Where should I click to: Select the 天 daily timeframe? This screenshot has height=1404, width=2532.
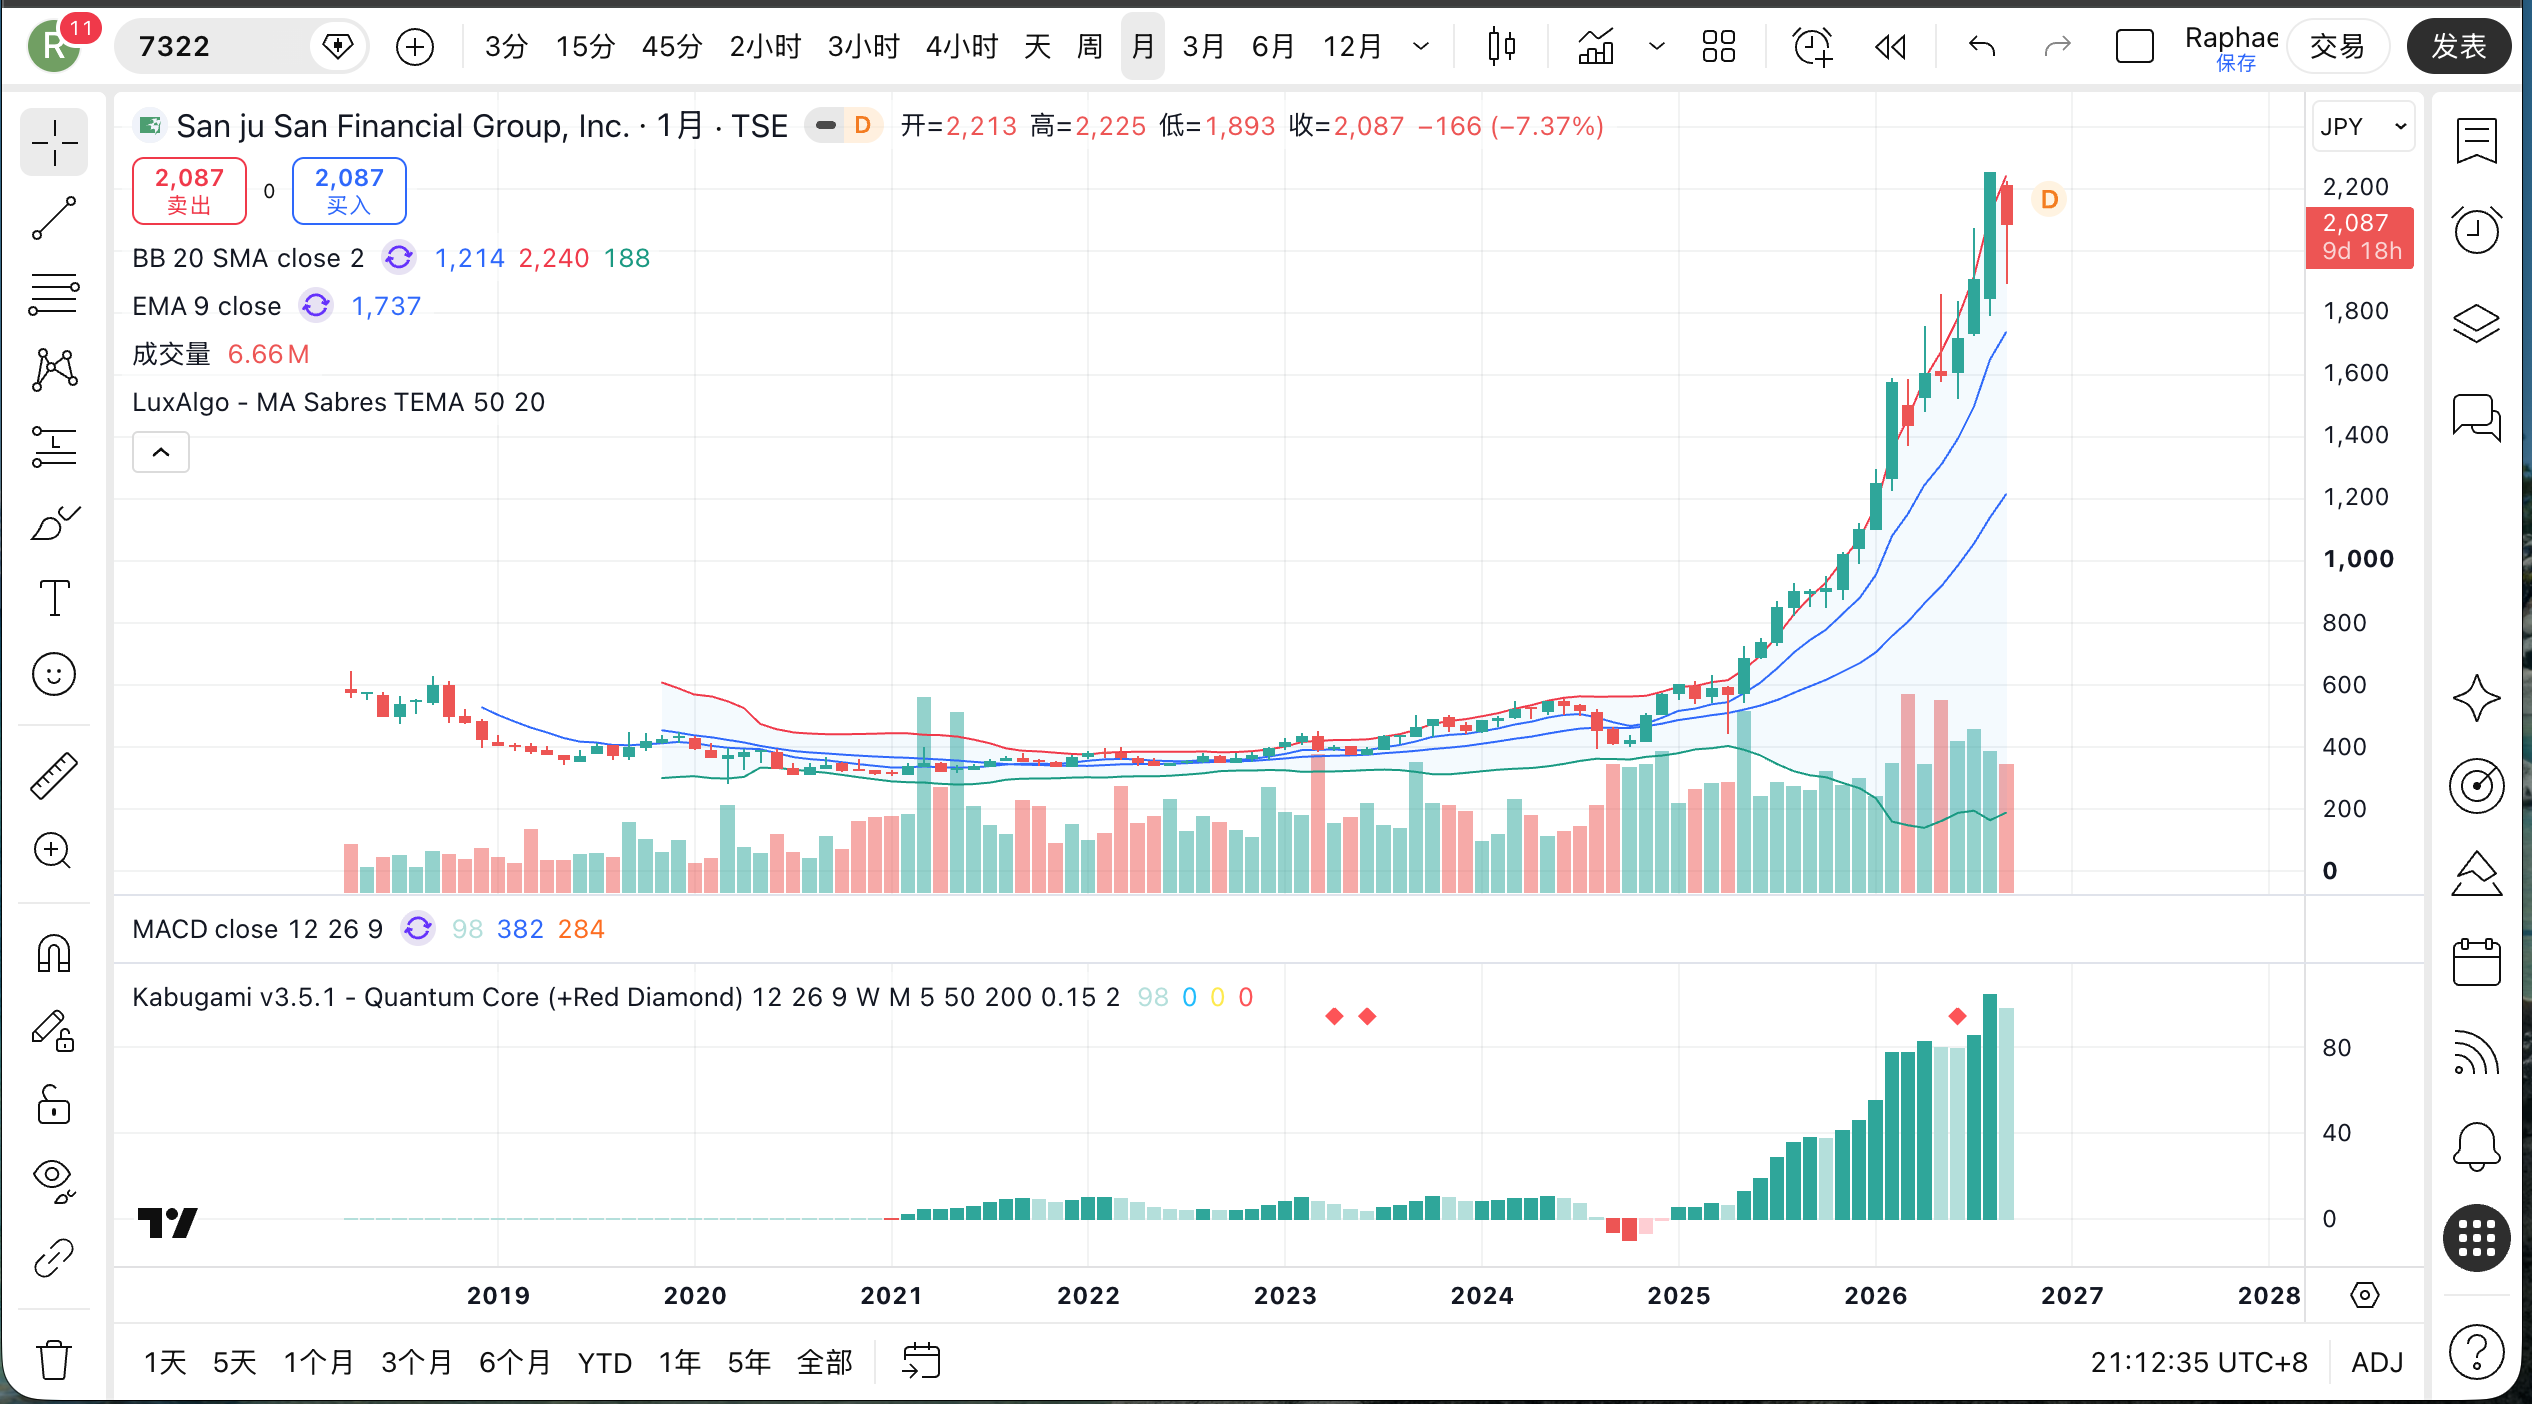pyautogui.click(x=1038, y=46)
